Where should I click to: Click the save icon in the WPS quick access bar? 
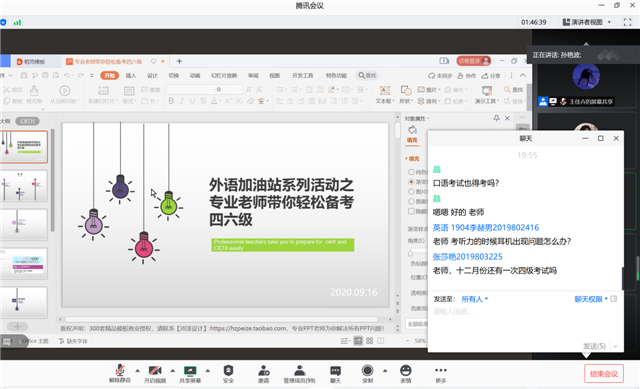click(x=24, y=75)
